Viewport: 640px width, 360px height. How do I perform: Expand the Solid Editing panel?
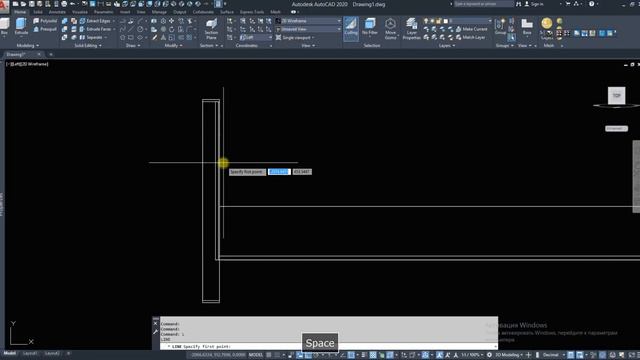click(x=88, y=46)
